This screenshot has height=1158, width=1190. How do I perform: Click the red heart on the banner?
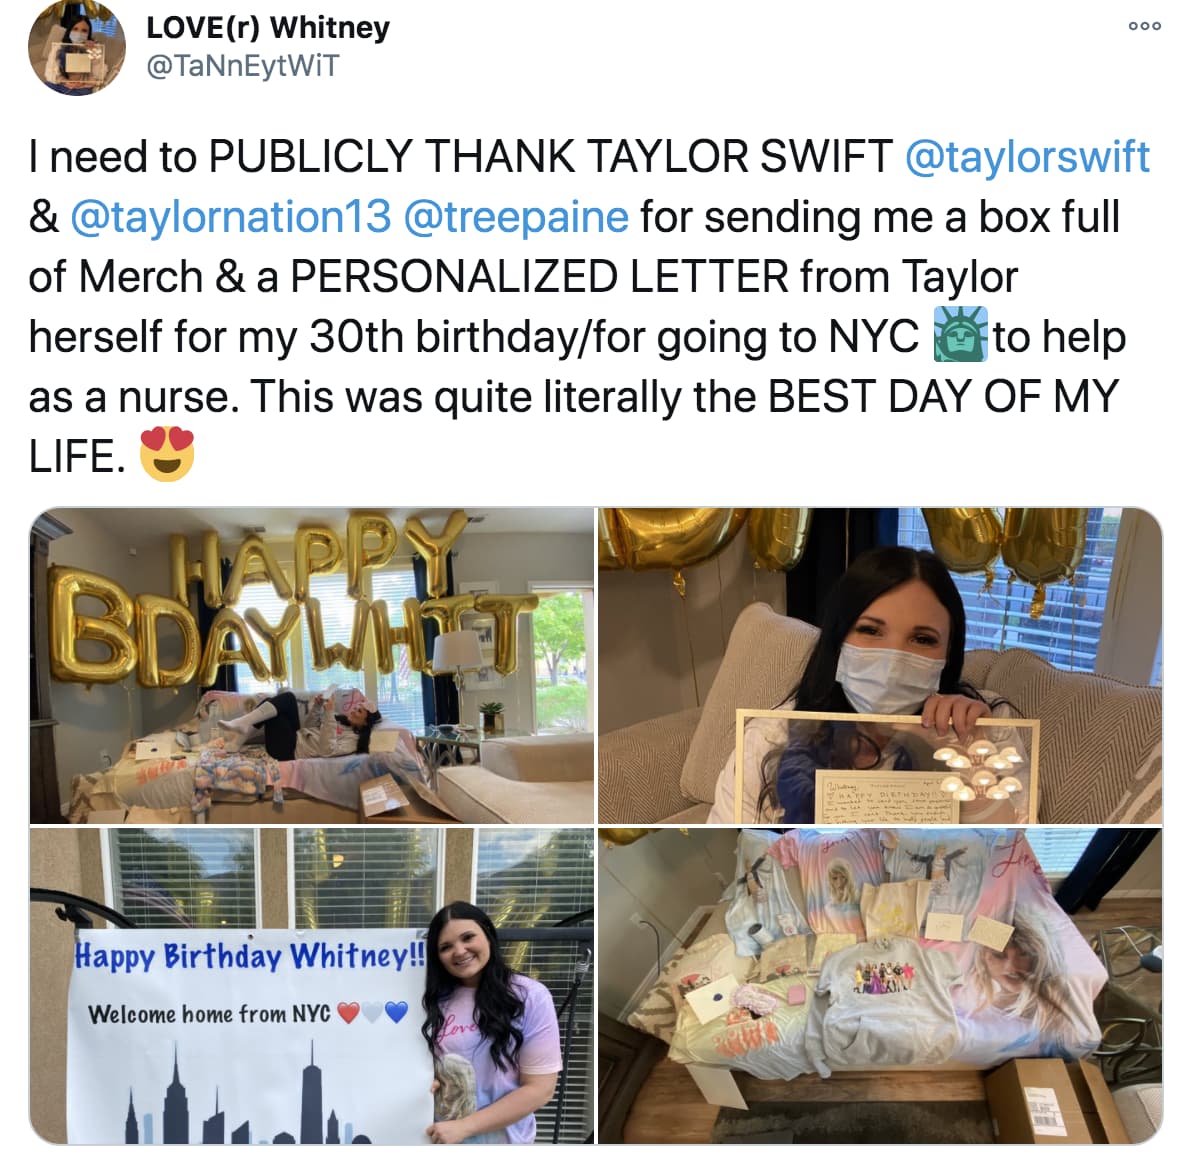[x=348, y=1013]
